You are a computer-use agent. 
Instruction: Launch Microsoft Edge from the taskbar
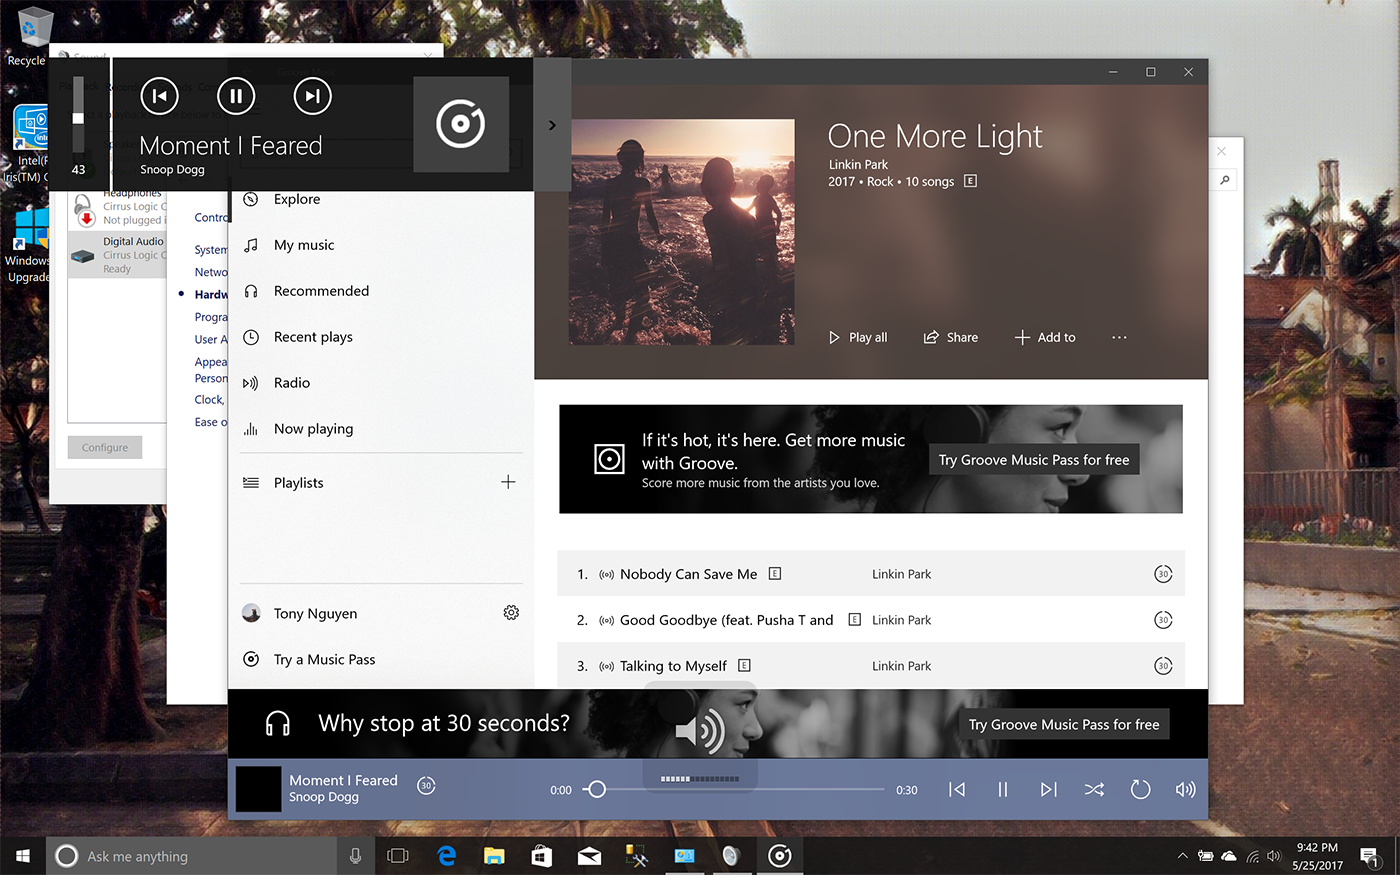click(446, 856)
